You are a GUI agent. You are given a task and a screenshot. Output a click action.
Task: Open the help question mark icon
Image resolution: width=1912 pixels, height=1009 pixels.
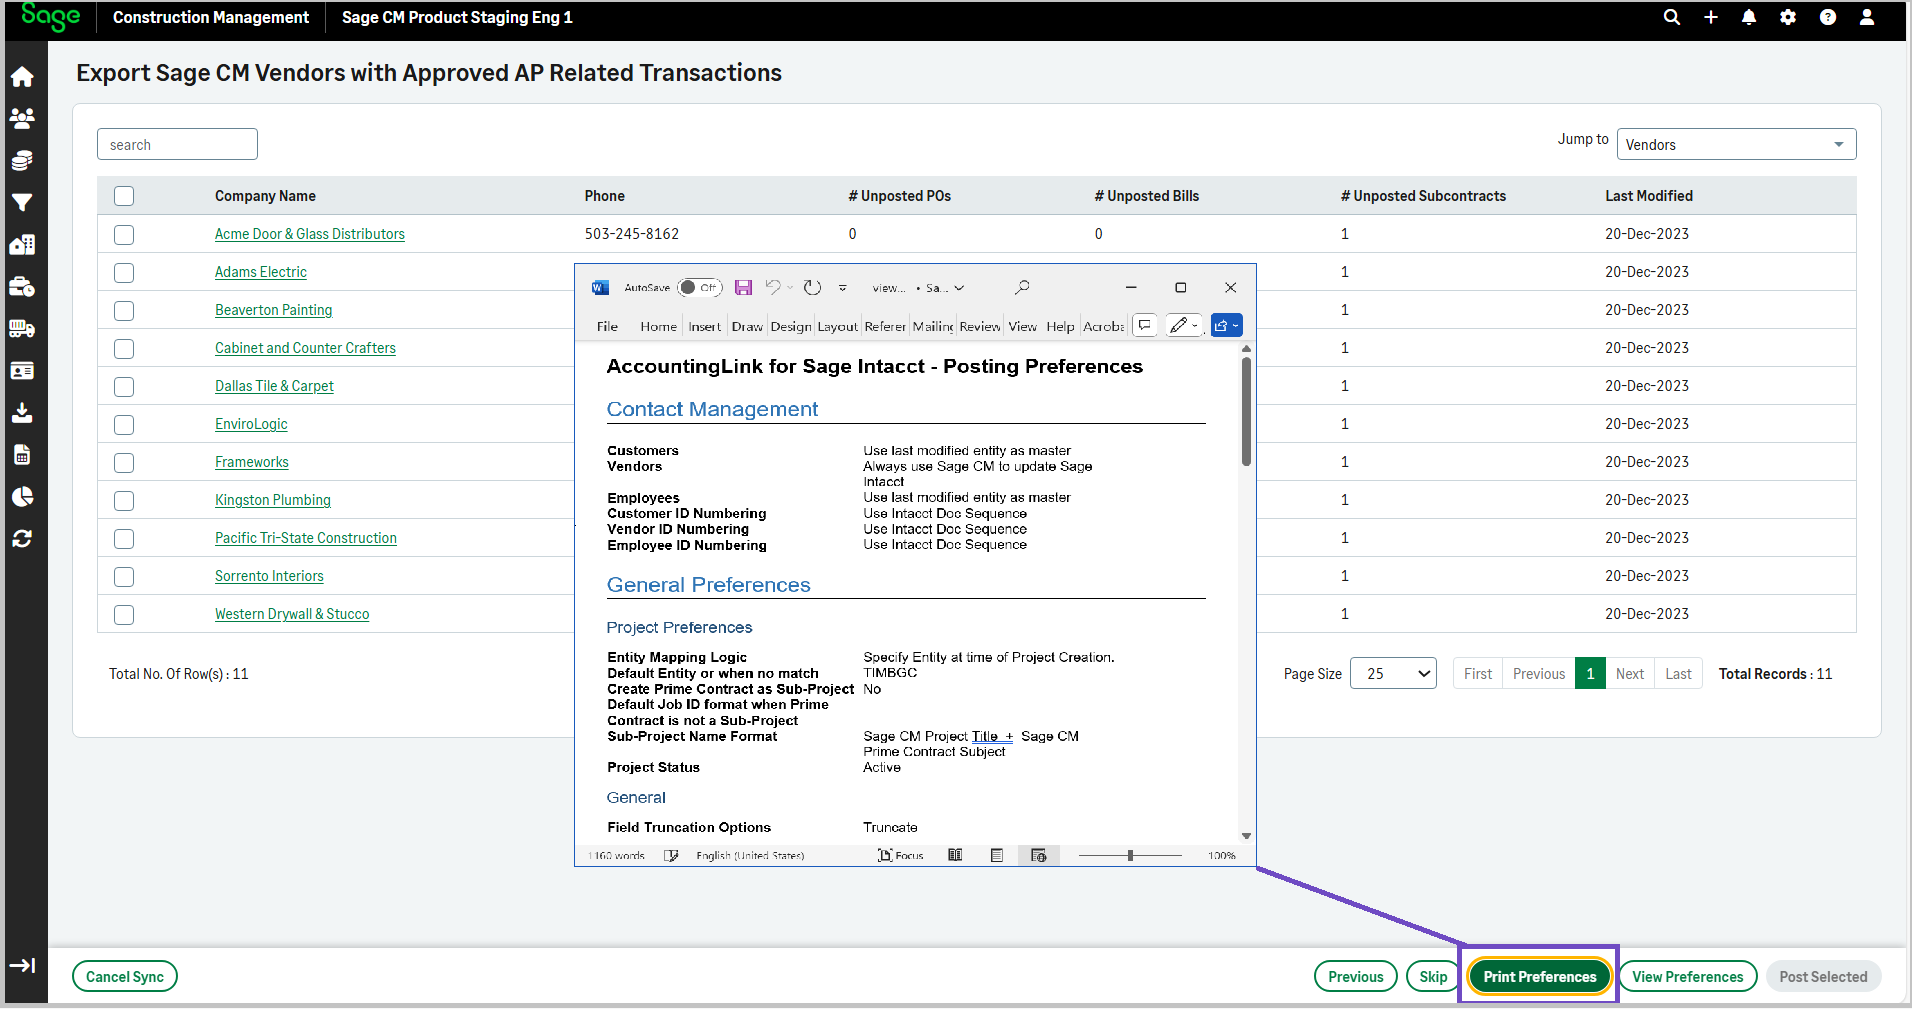pyautogui.click(x=1827, y=17)
